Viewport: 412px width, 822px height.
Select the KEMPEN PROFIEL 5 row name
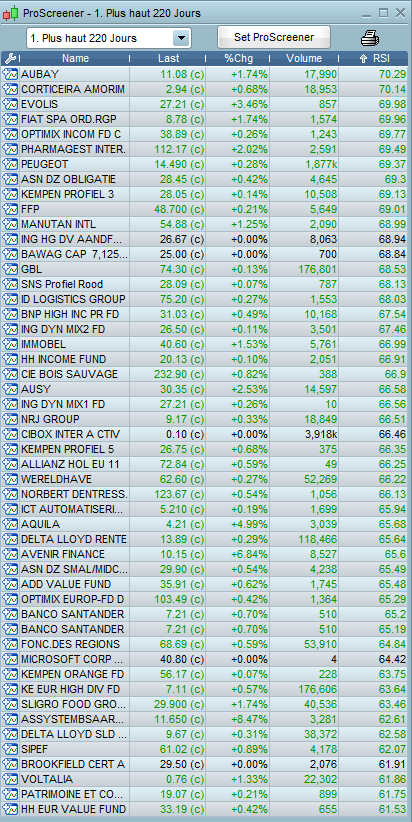(x=68, y=449)
